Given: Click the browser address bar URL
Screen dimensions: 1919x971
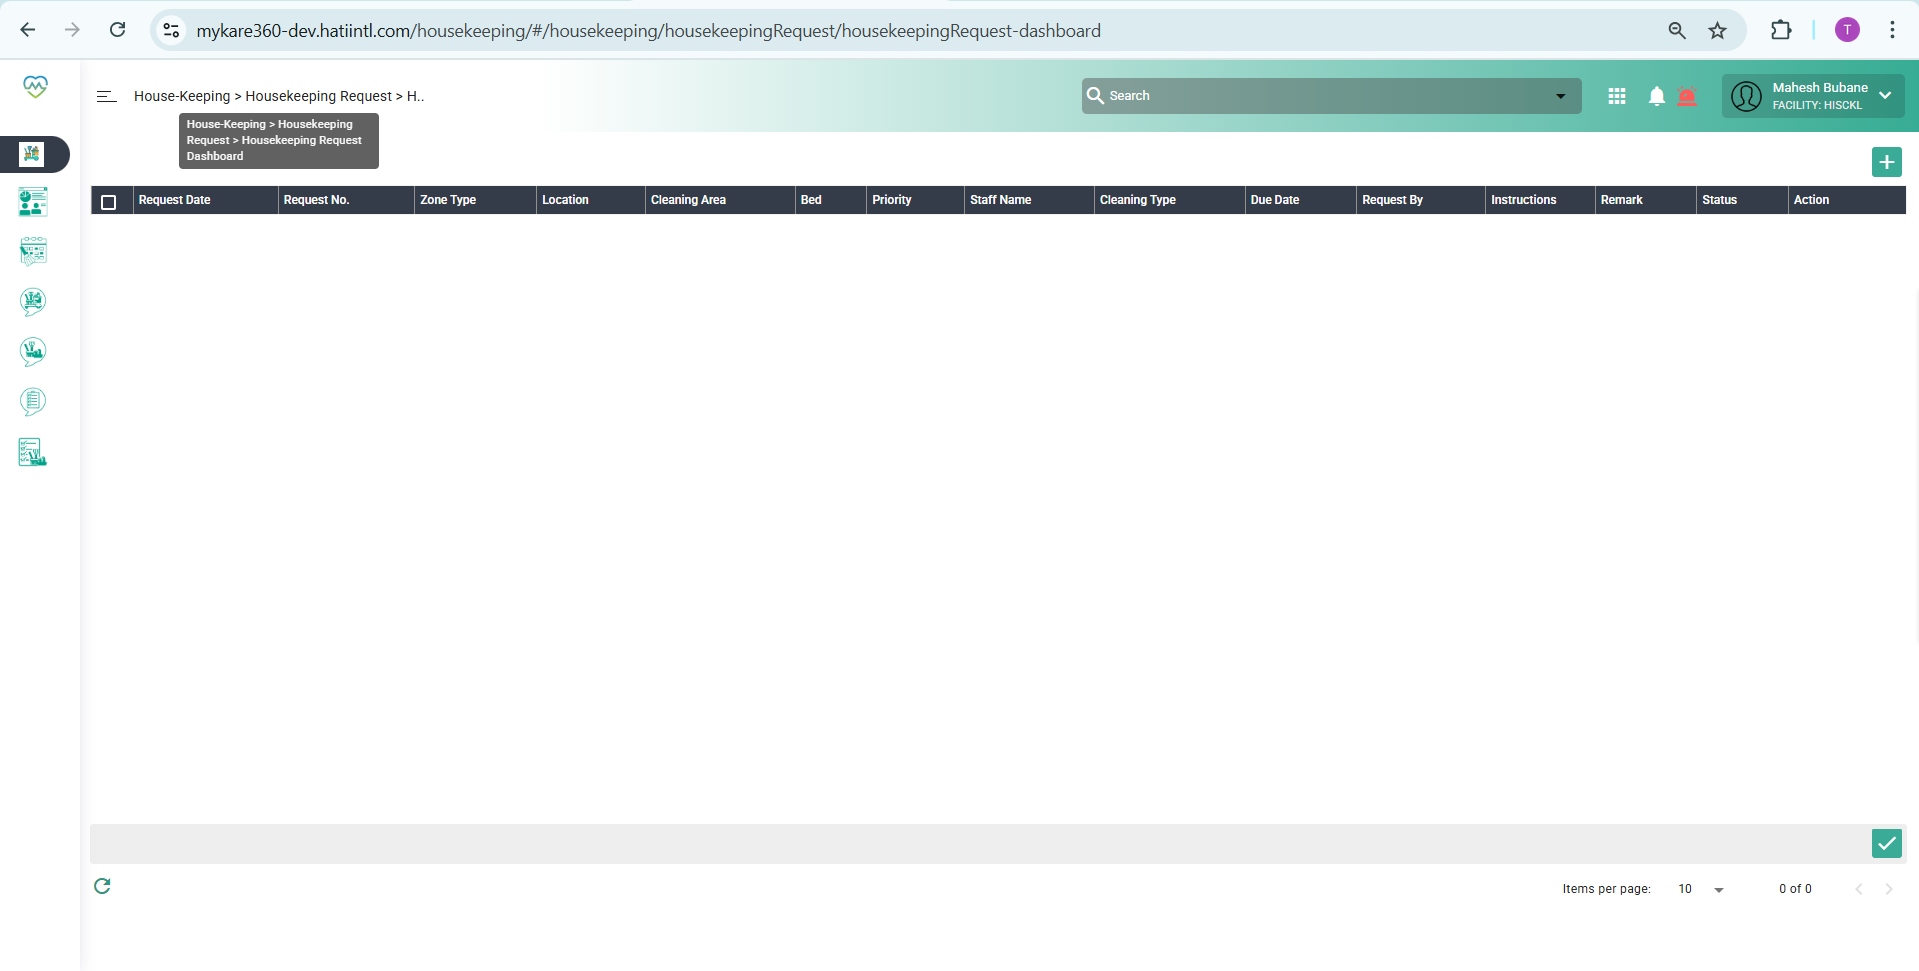Looking at the screenshot, I should pos(648,31).
